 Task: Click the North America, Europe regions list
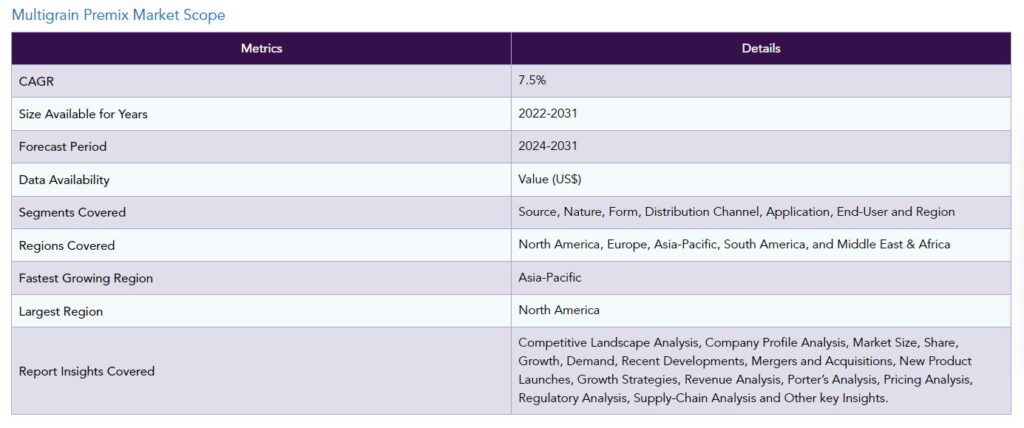[x=734, y=244]
